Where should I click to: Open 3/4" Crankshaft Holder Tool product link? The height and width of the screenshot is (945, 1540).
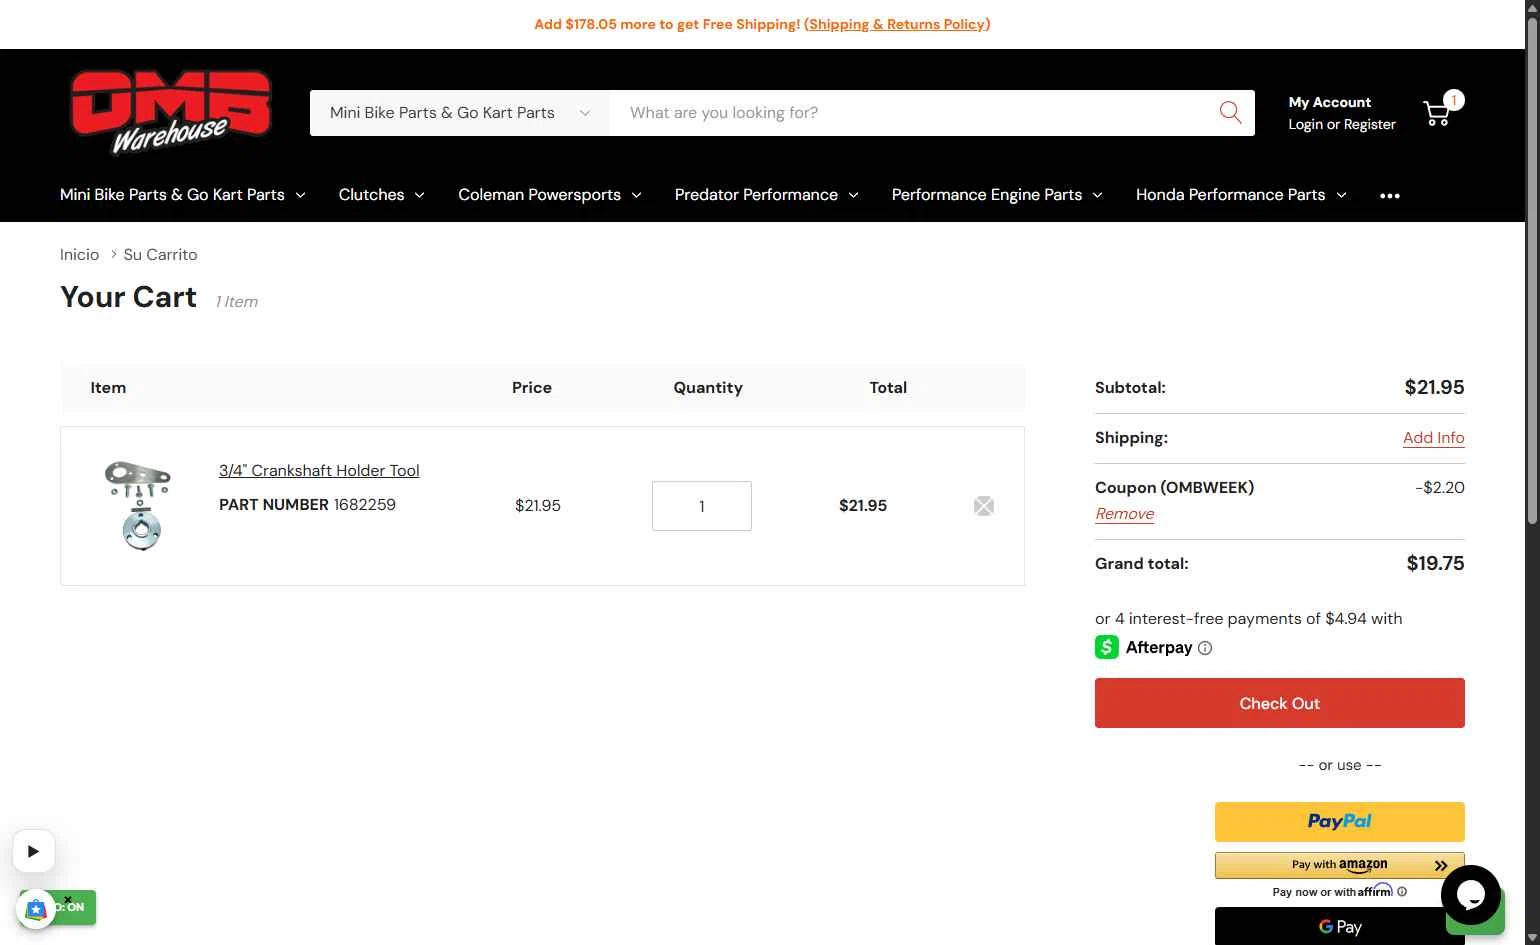[319, 471]
